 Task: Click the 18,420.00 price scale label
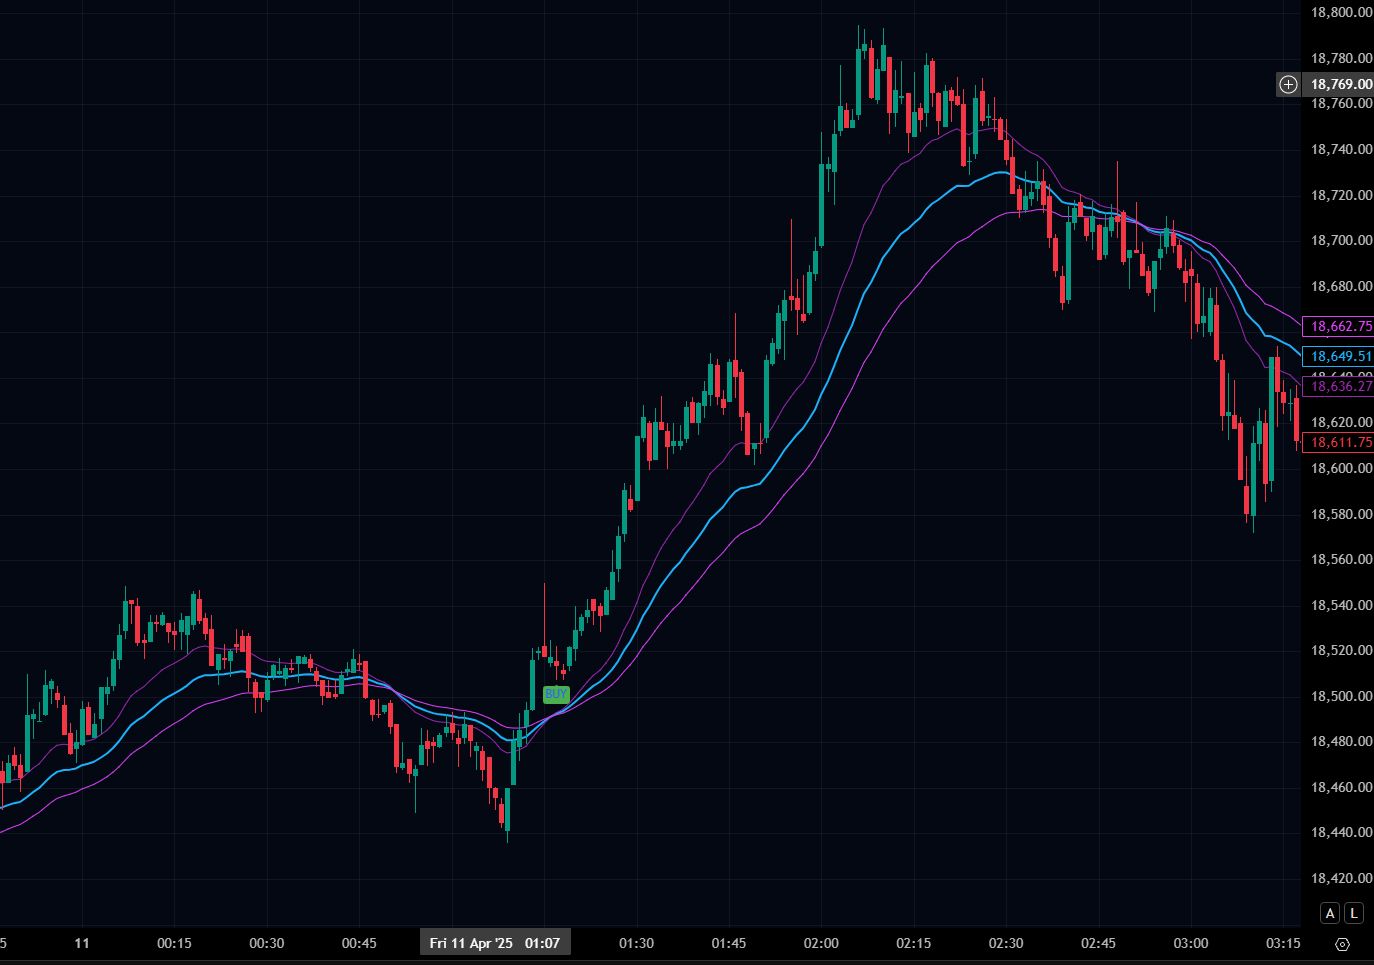pyautogui.click(x=1340, y=878)
